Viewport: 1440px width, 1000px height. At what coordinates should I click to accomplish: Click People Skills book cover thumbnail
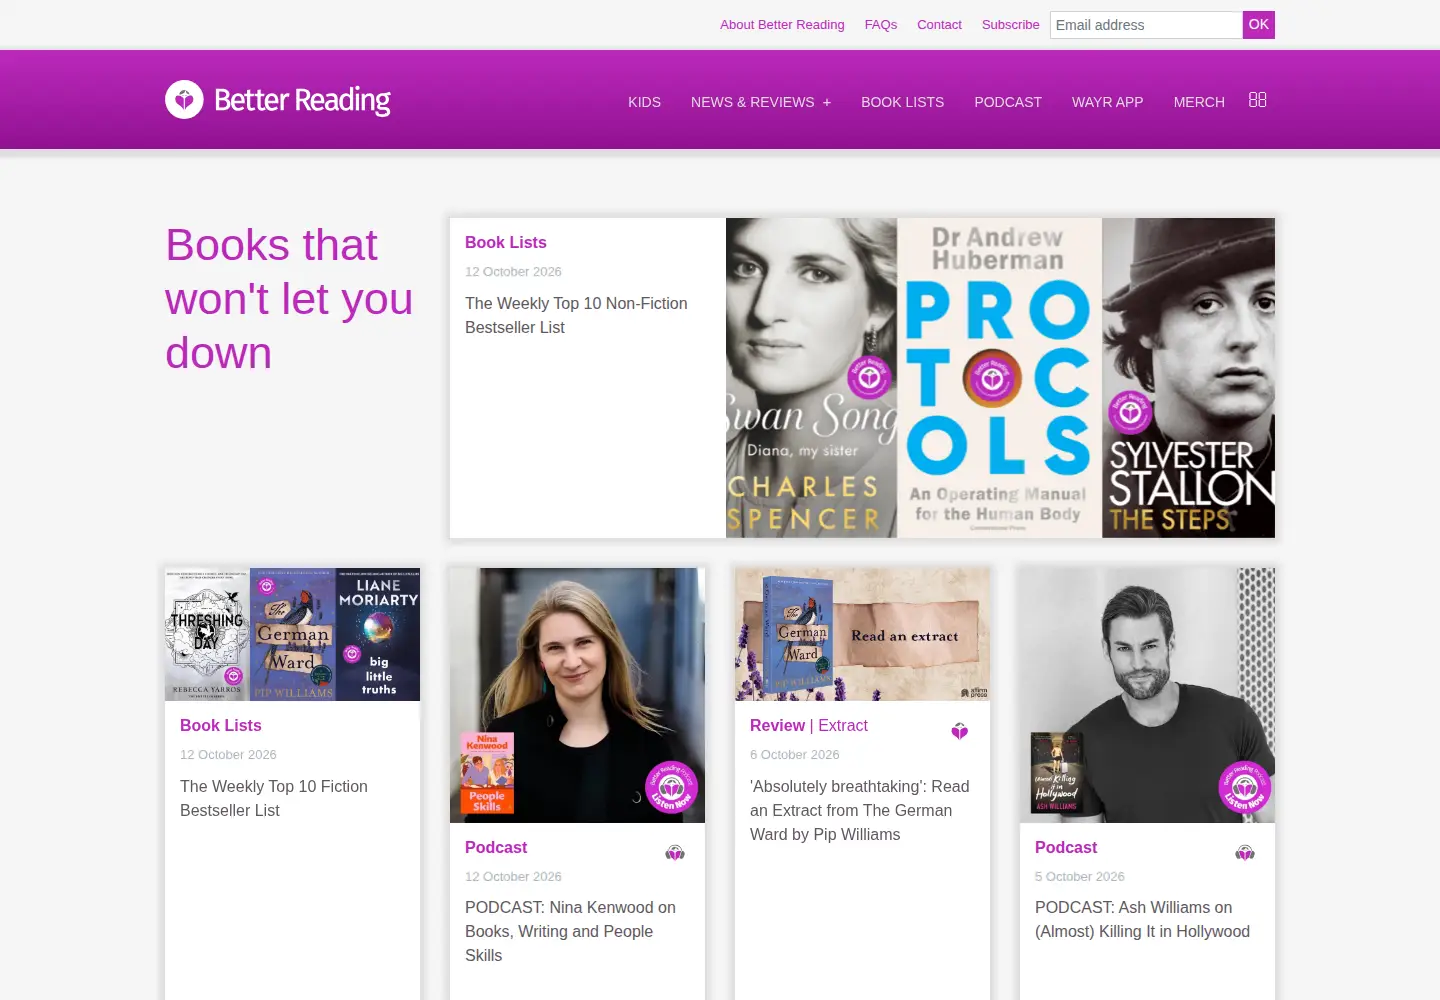pyautogui.click(x=487, y=772)
